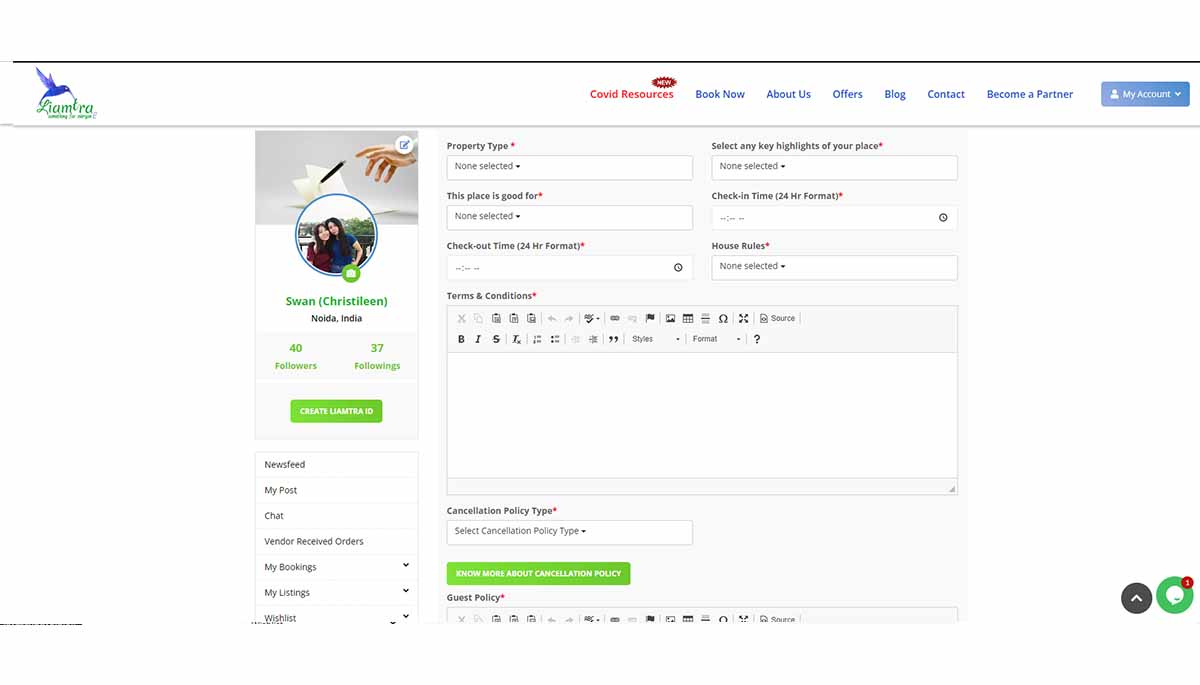1200x685 pixels.
Task: Open the Property Type dropdown
Action: pos(569,167)
